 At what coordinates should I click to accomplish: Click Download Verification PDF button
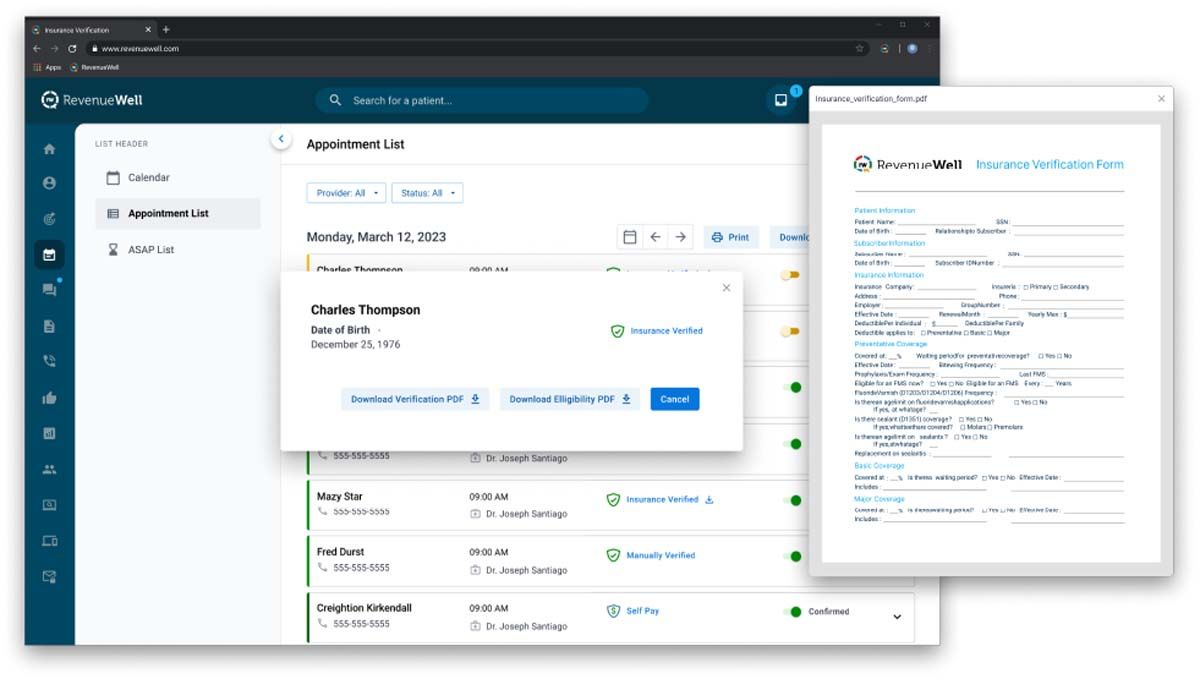415,399
